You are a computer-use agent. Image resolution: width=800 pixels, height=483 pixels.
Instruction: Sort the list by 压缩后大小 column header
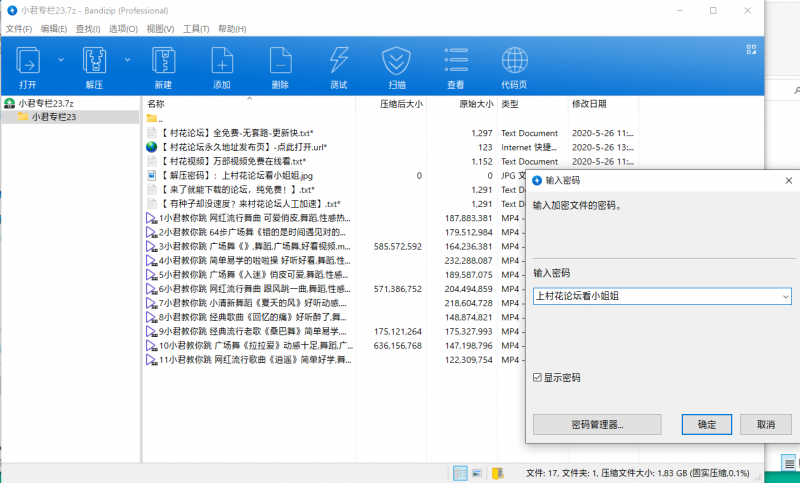pos(401,104)
